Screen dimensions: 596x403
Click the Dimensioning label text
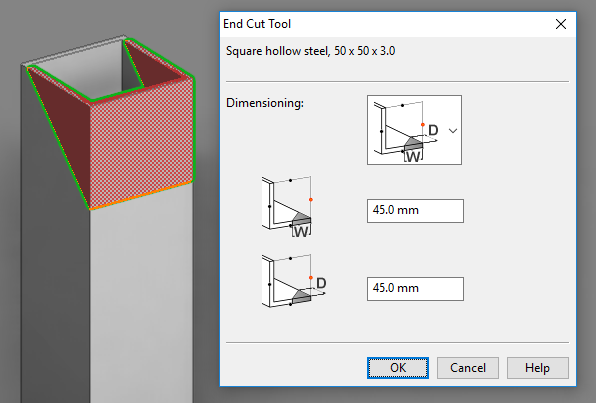click(265, 103)
